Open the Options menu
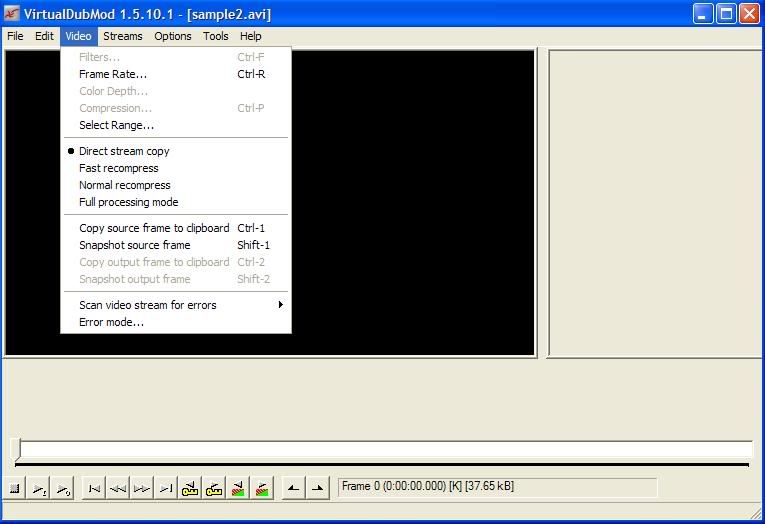The height and width of the screenshot is (524, 765). [173, 36]
